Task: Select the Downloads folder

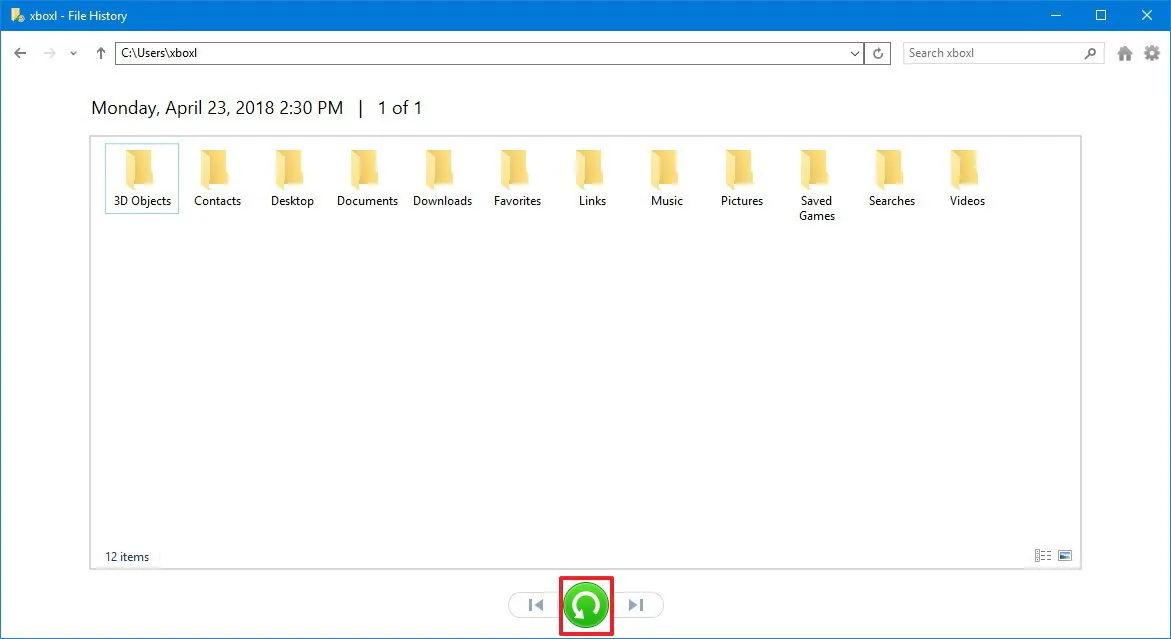Action: click(x=442, y=178)
